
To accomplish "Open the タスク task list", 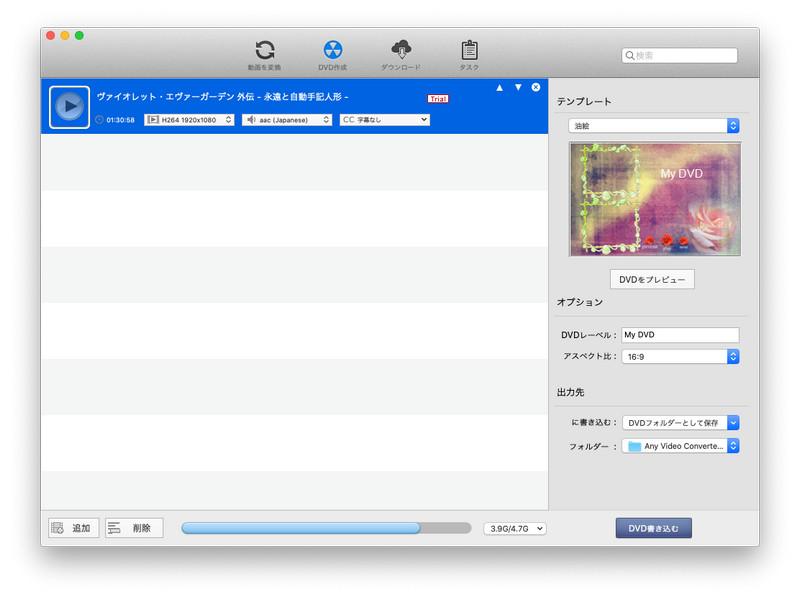I will point(469,55).
